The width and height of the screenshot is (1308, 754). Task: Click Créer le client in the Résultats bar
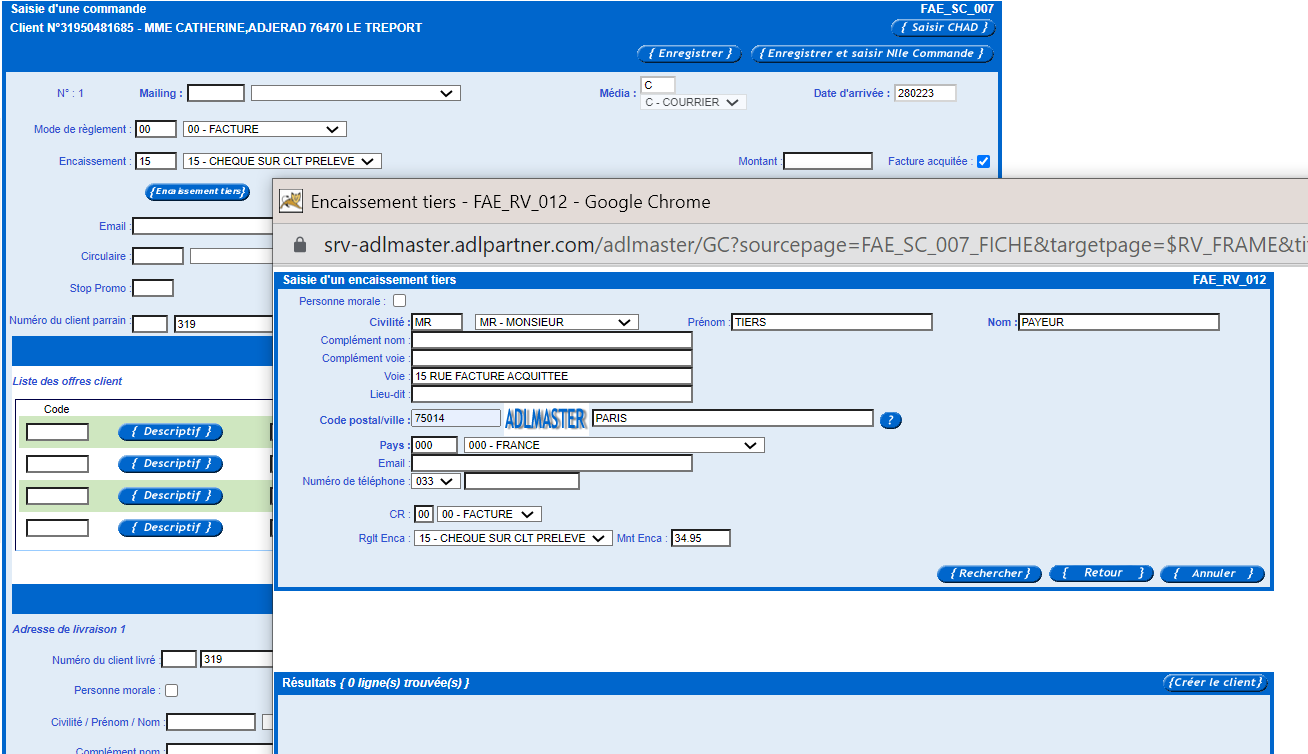1215,683
